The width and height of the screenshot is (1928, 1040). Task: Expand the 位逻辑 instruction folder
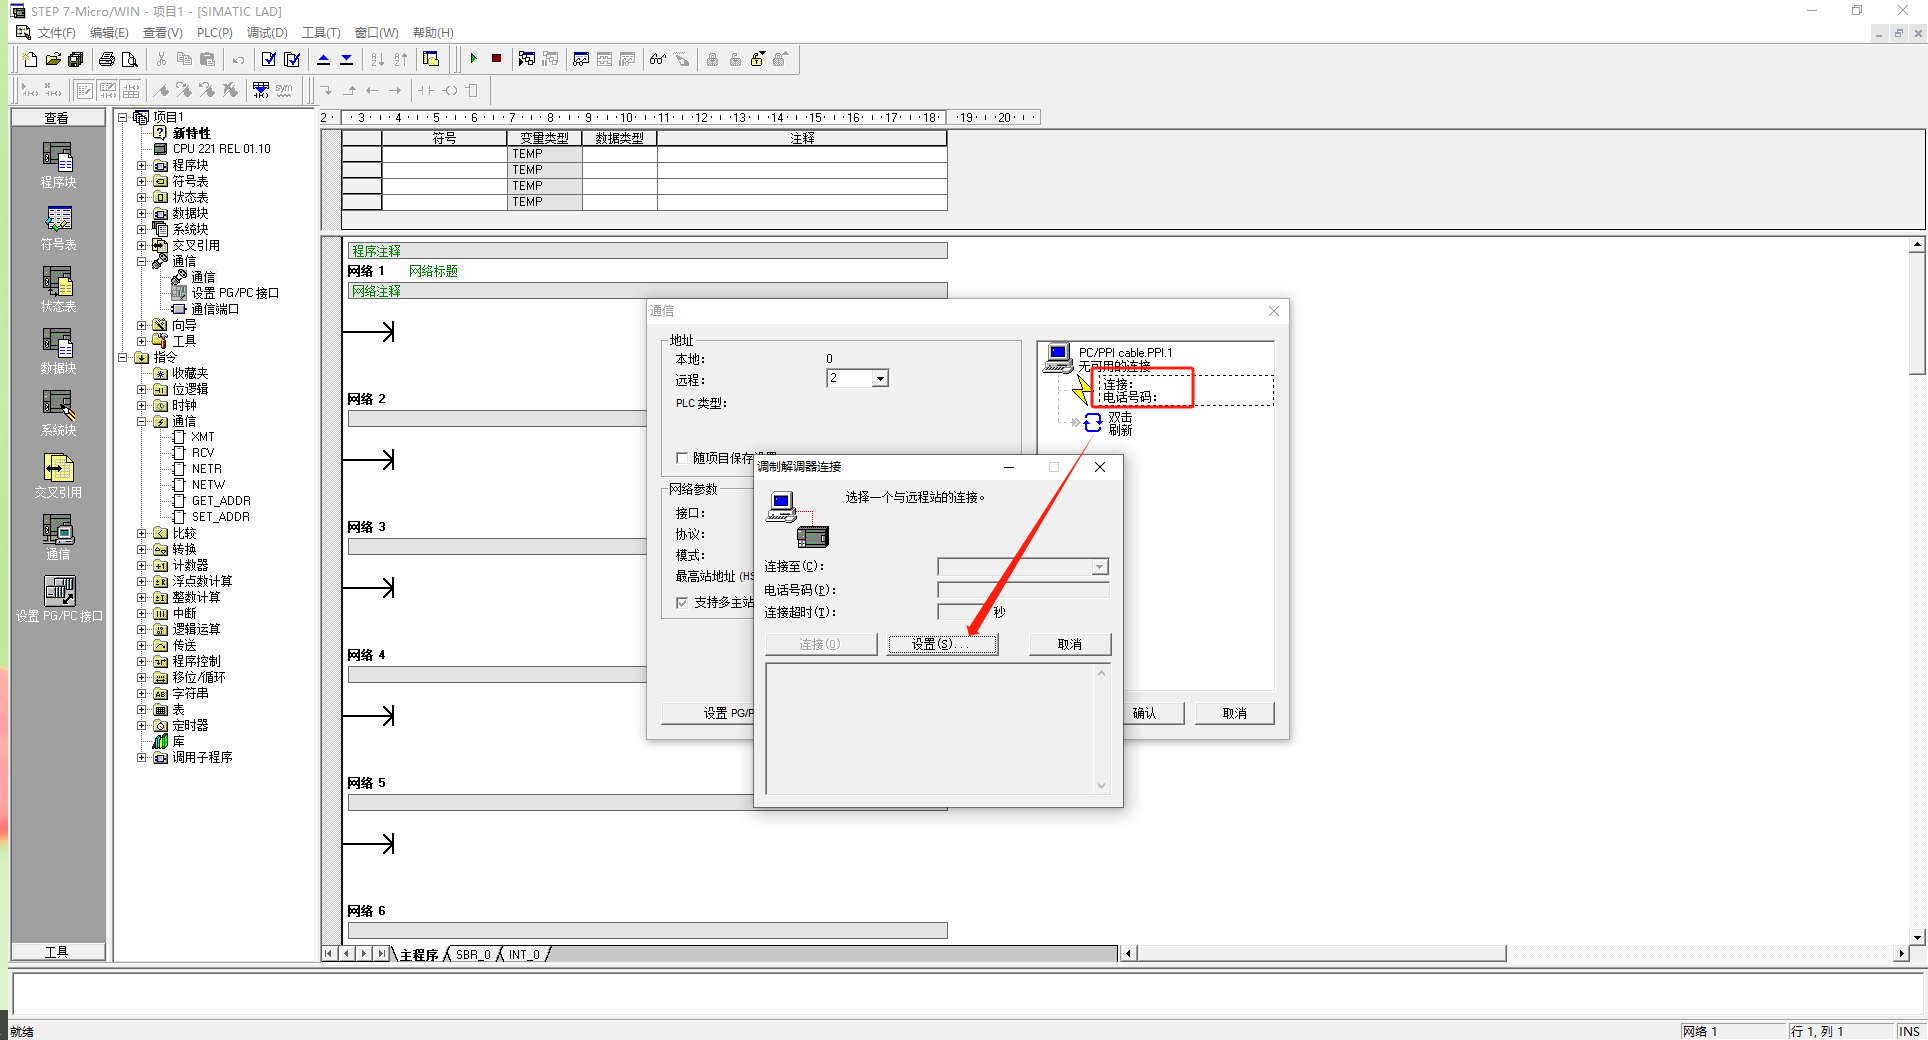pos(142,389)
